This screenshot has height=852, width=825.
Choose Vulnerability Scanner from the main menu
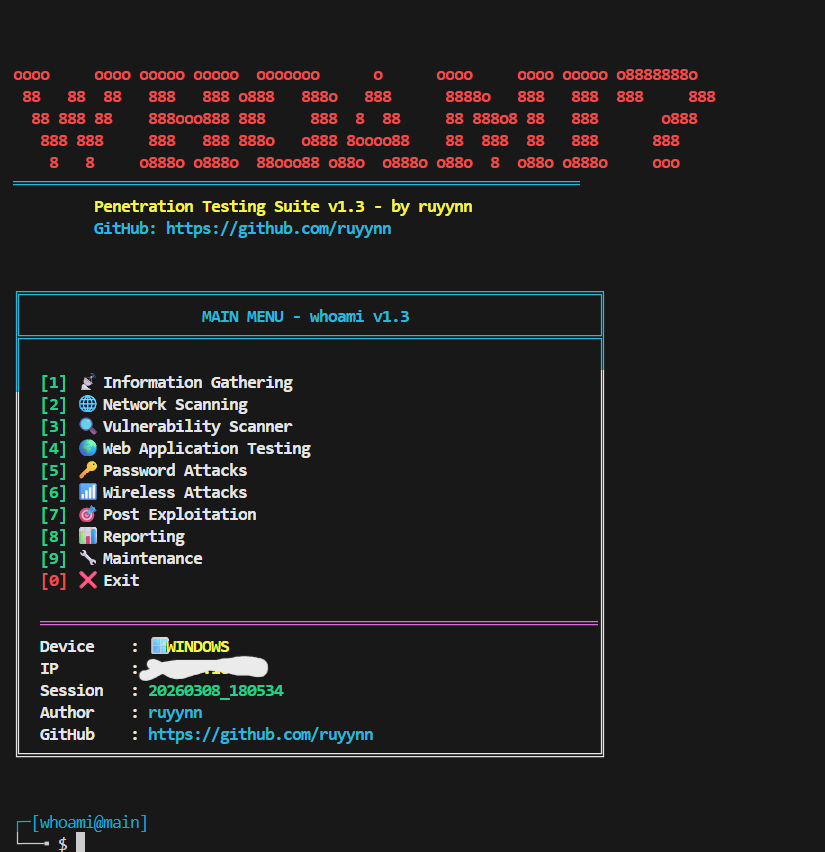click(197, 427)
